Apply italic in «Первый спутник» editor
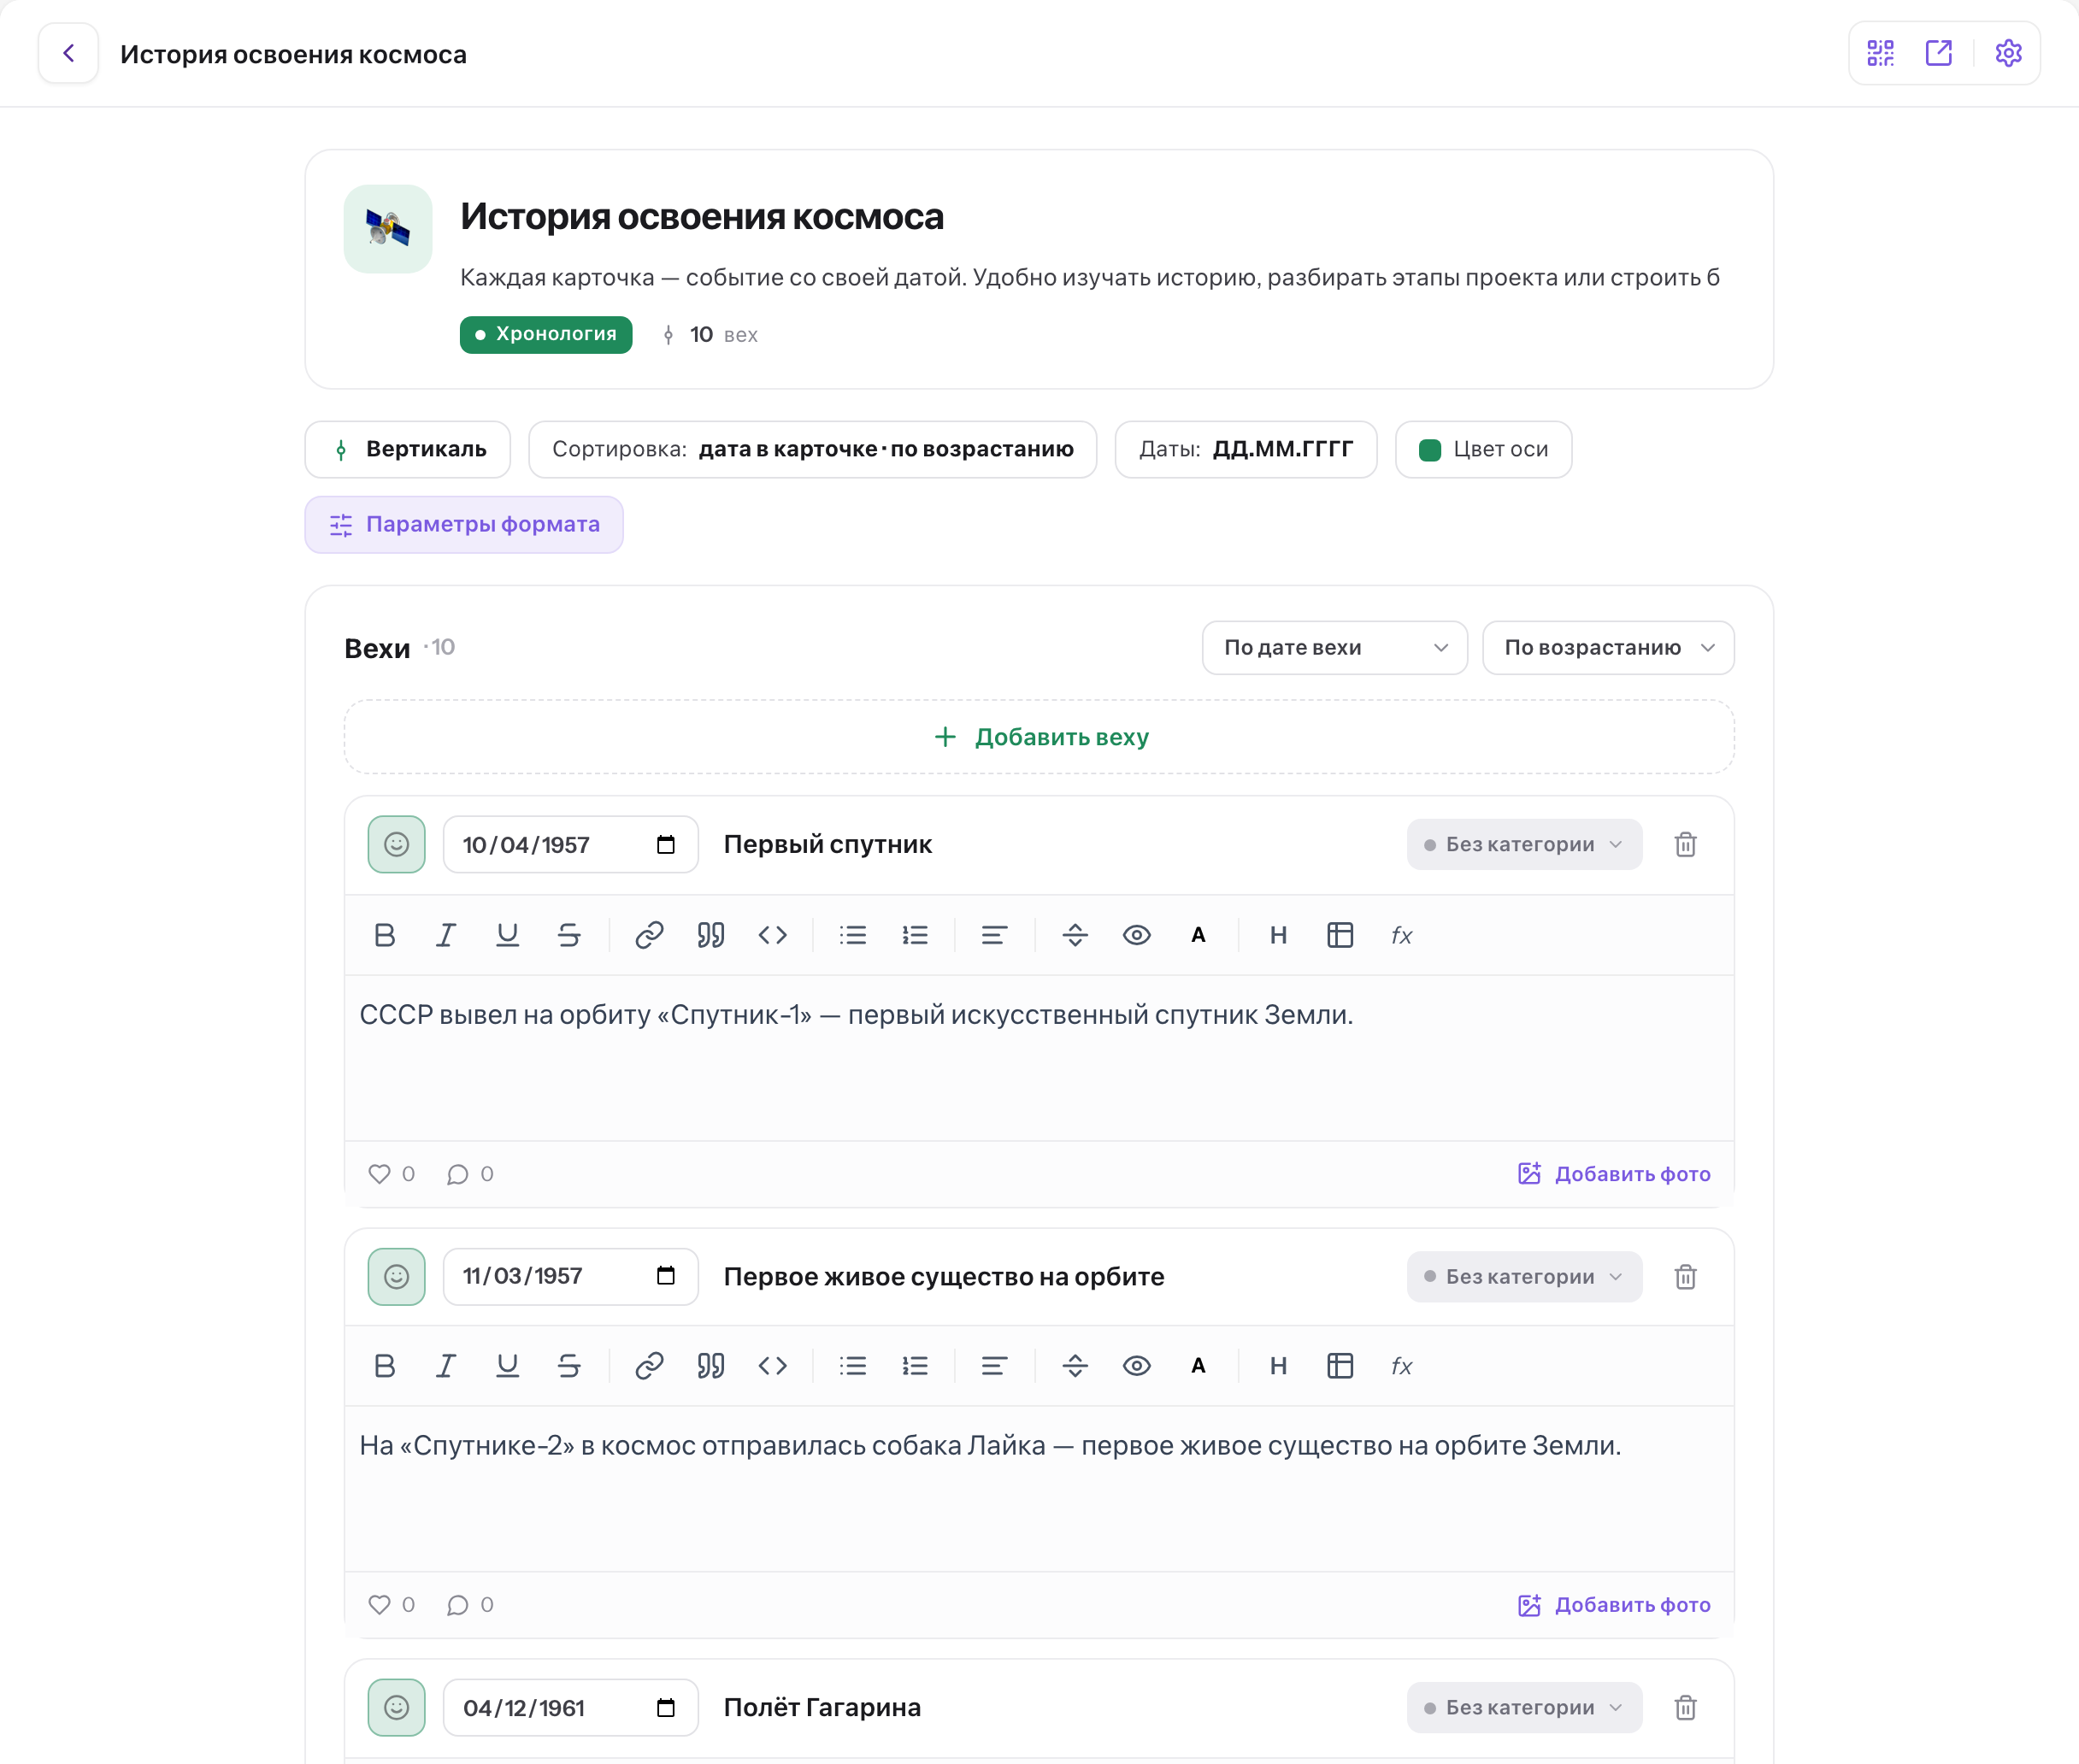The width and height of the screenshot is (2079, 1764). click(446, 935)
